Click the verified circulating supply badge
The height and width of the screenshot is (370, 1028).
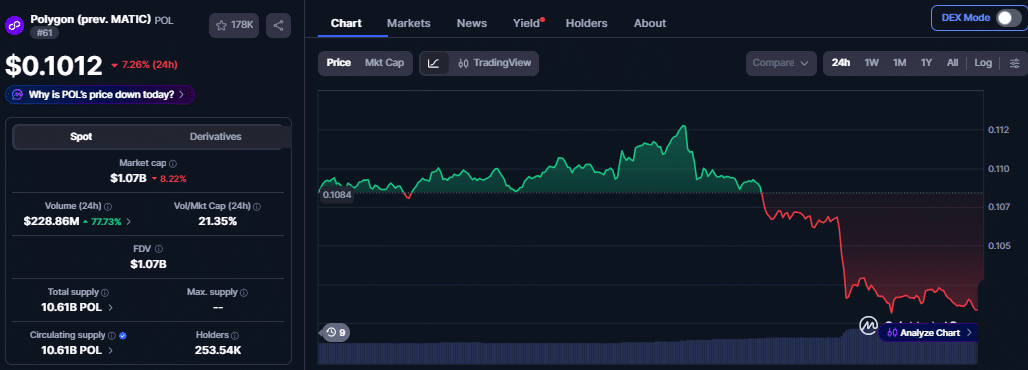(x=123, y=335)
